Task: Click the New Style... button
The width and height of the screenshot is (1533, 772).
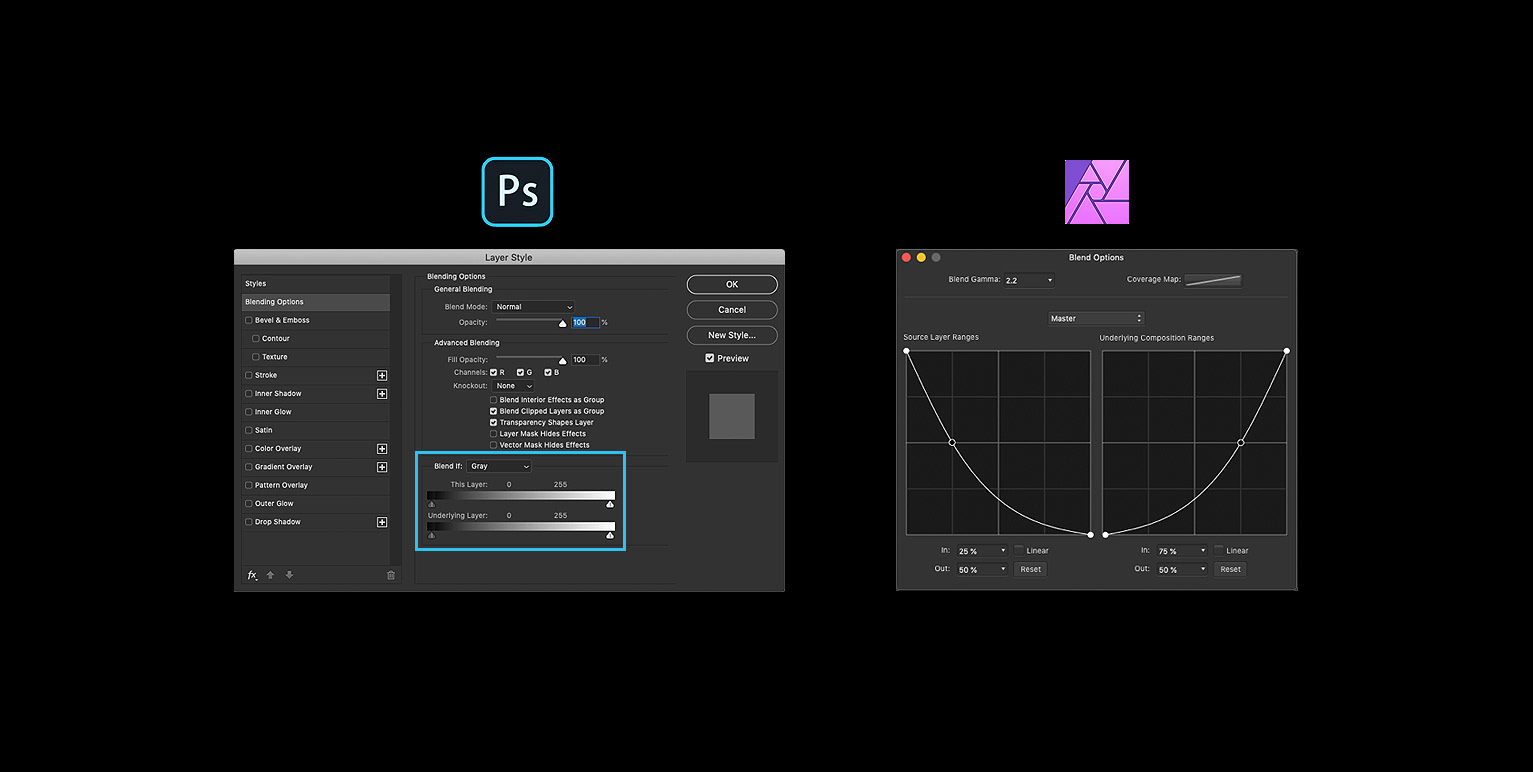Action: (x=732, y=336)
